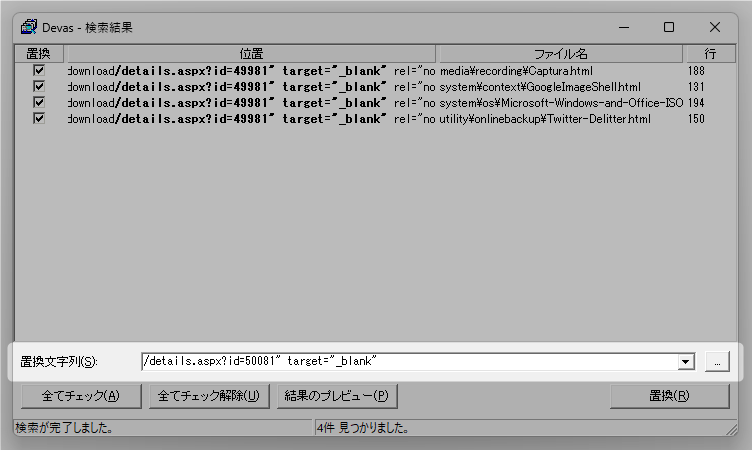Click status text 4件 見つかりました。
The image size is (752, 450).
pyautogui.click(x=363, y=427)
